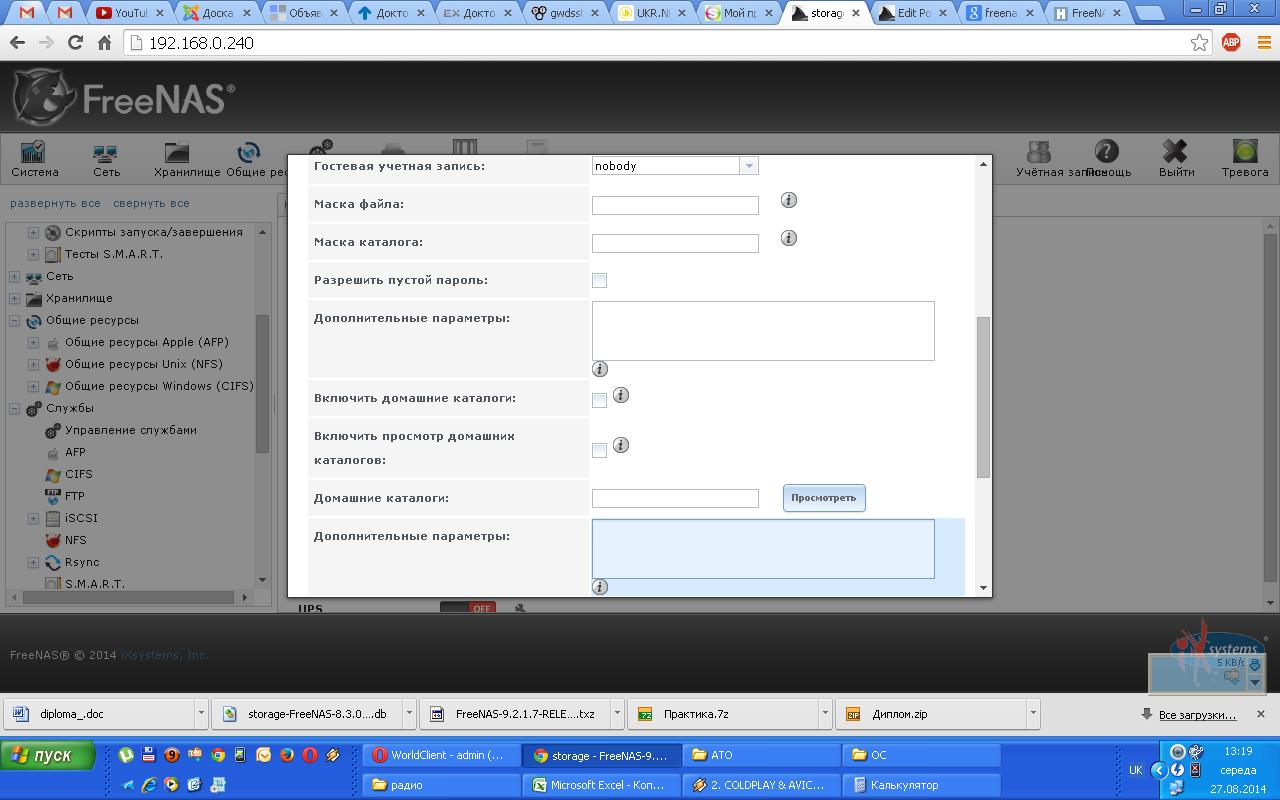Expand Общие ресурсы Apple (AFP) node
The image size is (1280, 800).
(33, 342)
